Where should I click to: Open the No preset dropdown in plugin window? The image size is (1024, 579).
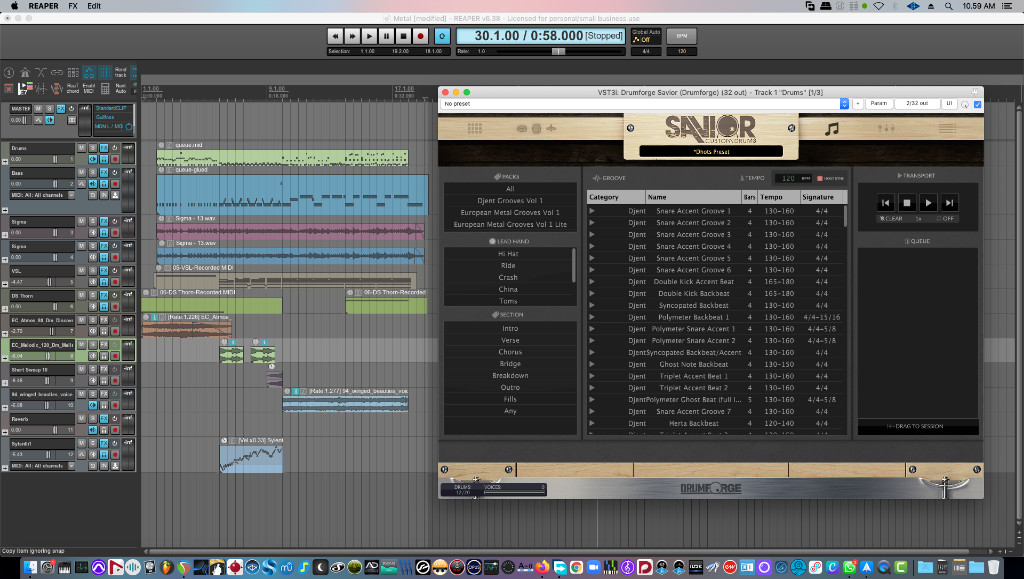pos(645,104)
